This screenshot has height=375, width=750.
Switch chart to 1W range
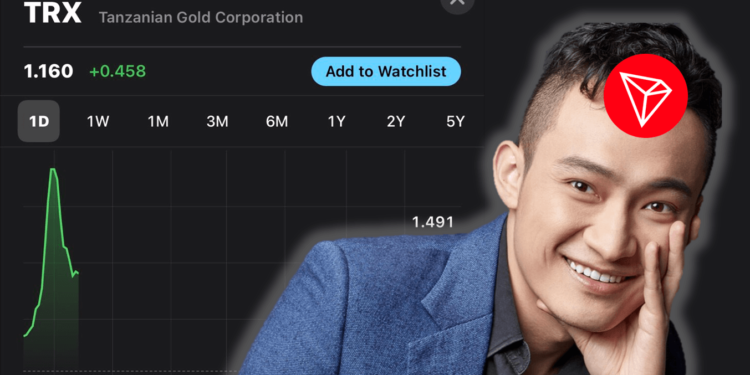coord(98,121)
